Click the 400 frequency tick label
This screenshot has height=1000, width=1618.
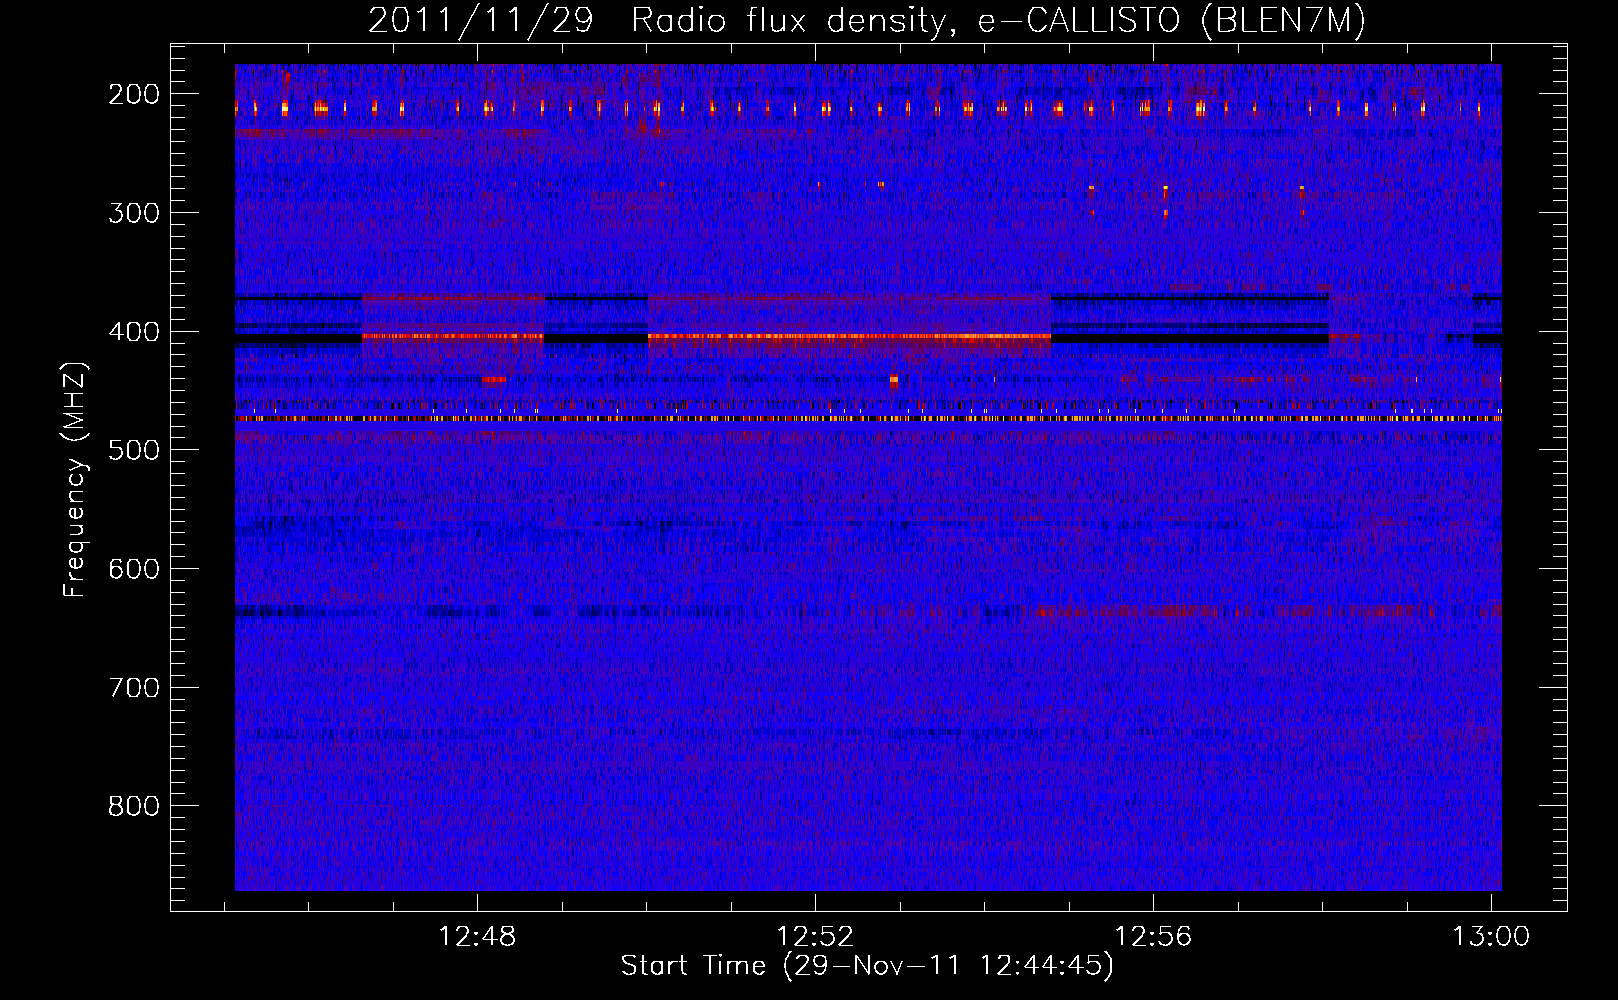(134, 332)
